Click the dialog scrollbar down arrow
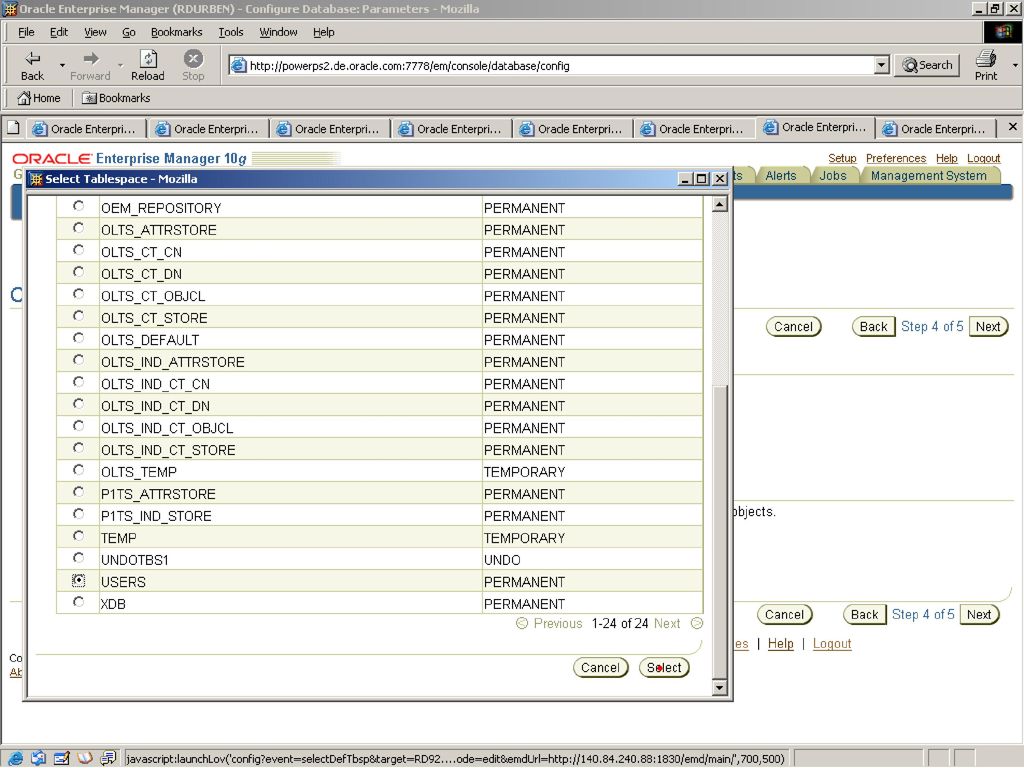The width and height of the screenshot is (1024, 768). coord(720,687)
